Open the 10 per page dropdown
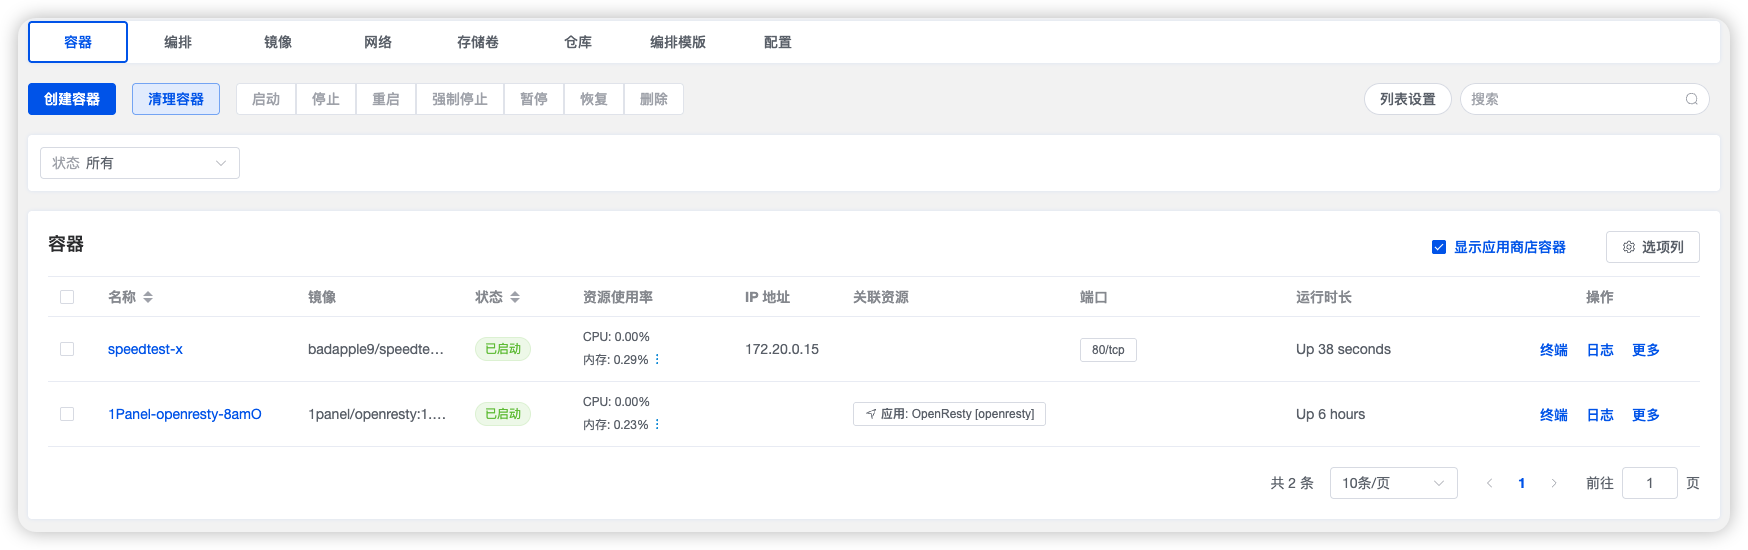Image resolution: width=1748 pixels, height=550 pixels. pos(1393,483)
